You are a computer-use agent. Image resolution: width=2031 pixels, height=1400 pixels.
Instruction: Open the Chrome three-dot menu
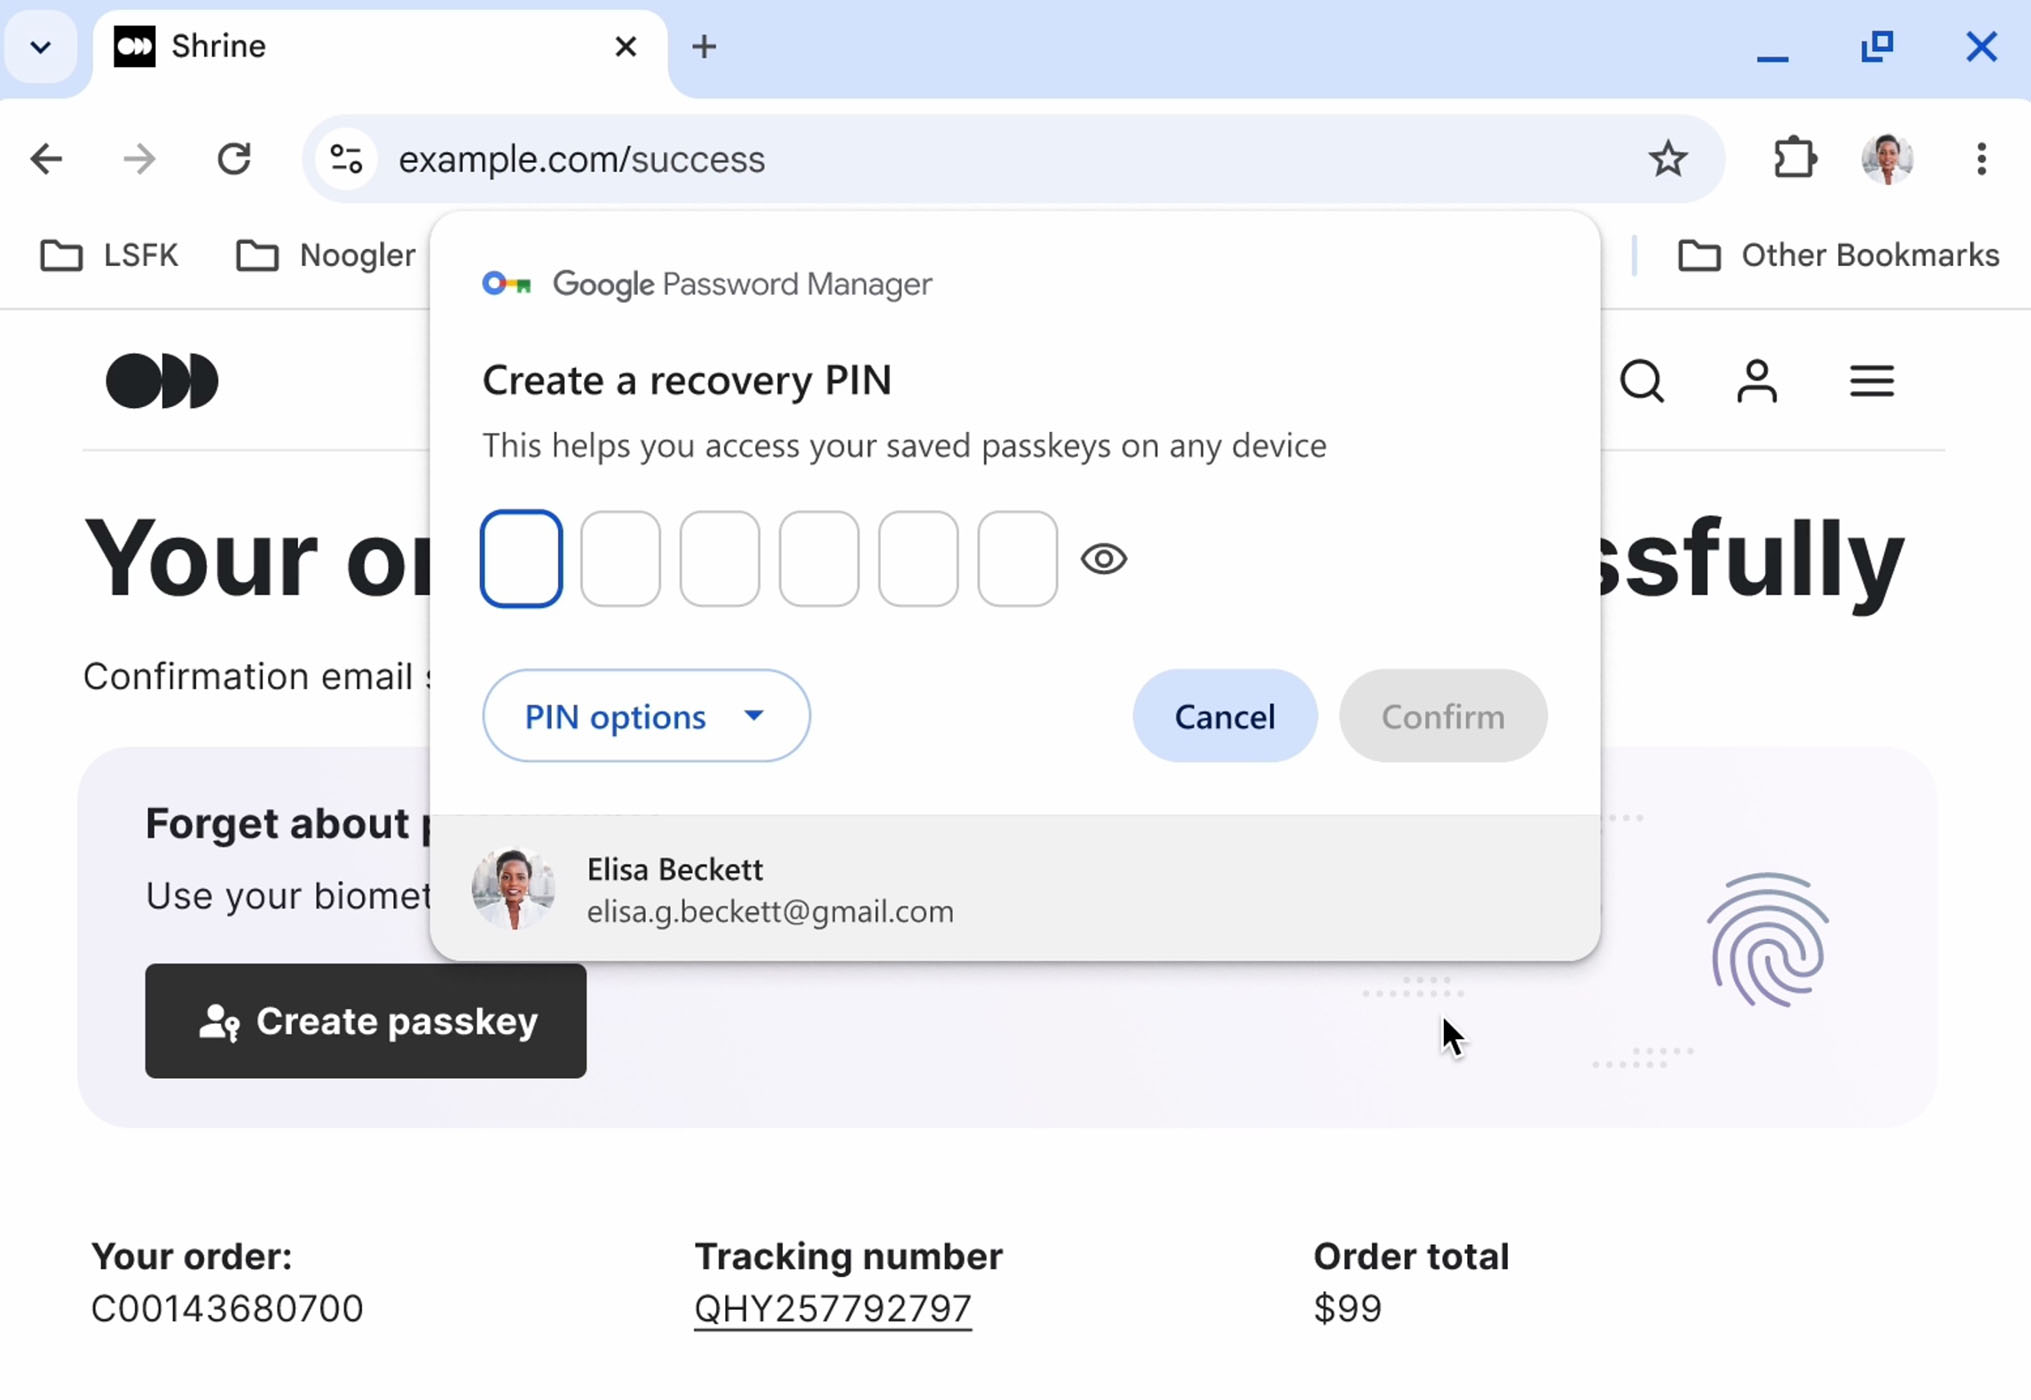pyautogui.click(x=1980, y=159)
